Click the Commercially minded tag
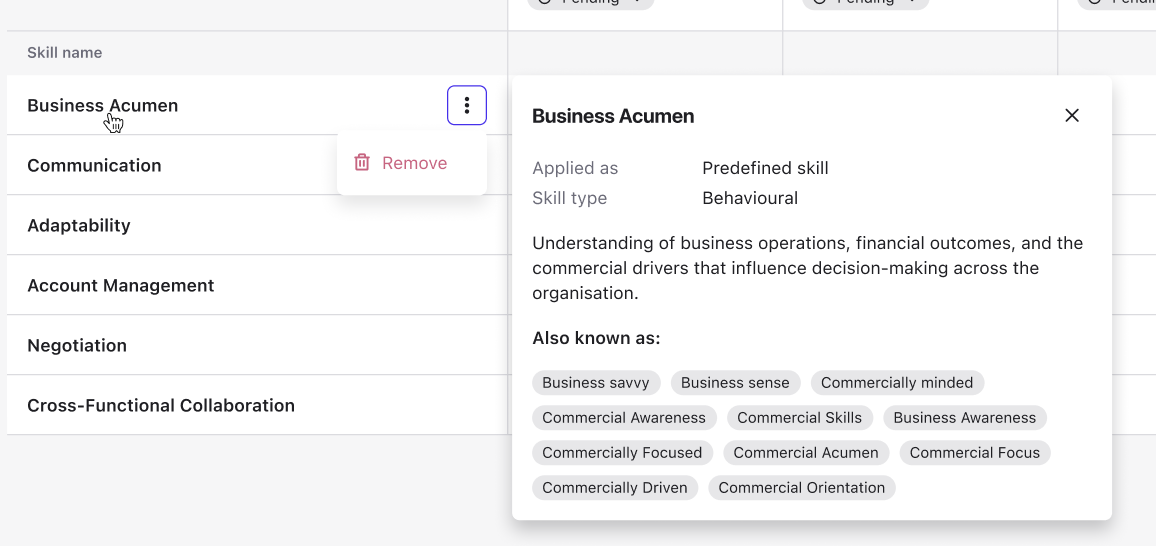The width and height of the screenshot is (1156, 546). [x=897, y=382]
